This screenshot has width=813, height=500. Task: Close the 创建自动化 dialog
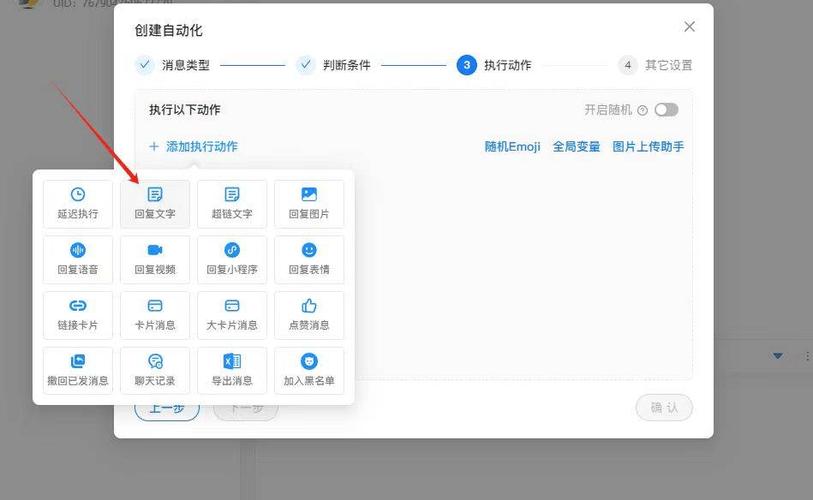tap(689, 26)
